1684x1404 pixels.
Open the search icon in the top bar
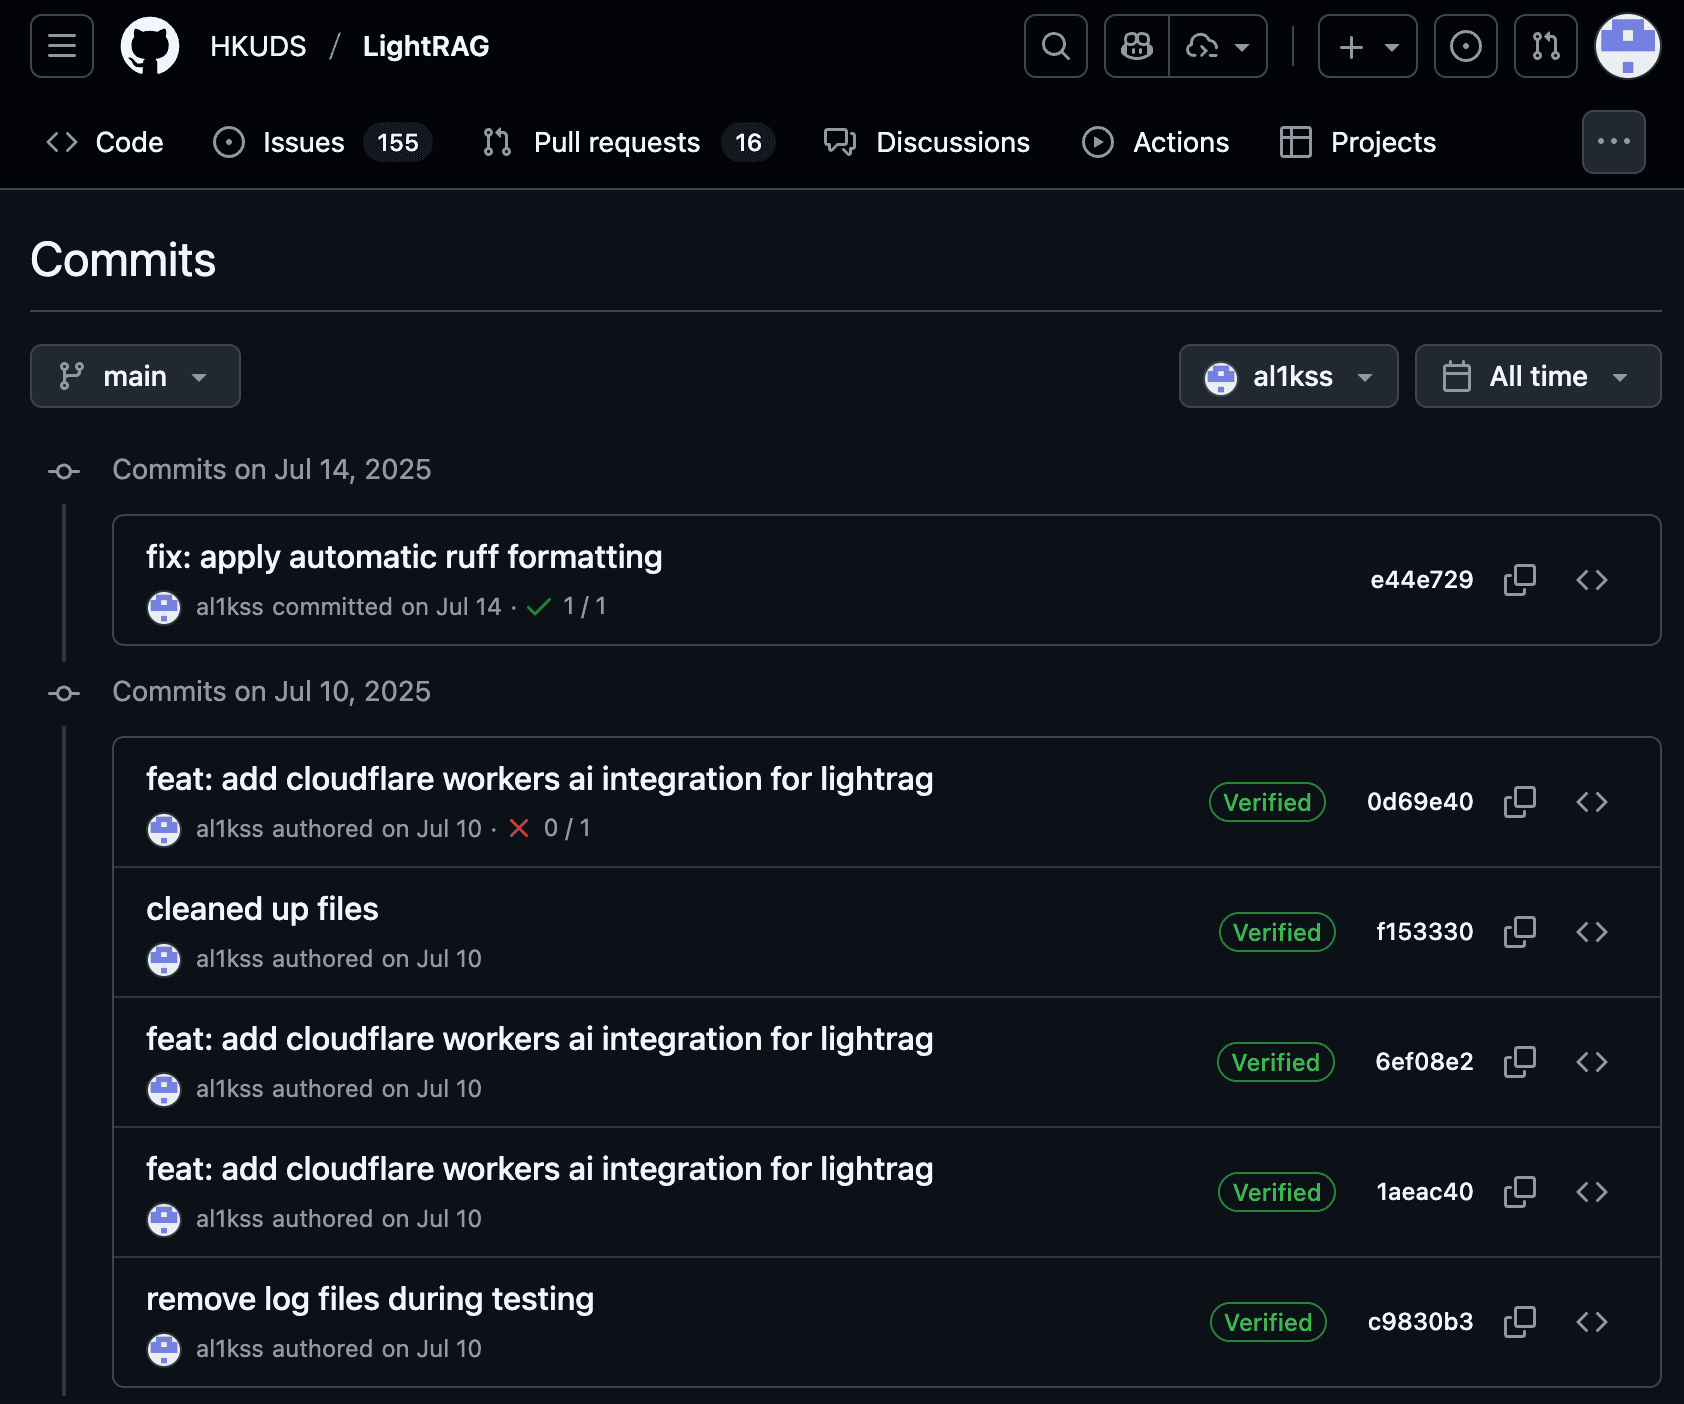[x=1055, y=46]
